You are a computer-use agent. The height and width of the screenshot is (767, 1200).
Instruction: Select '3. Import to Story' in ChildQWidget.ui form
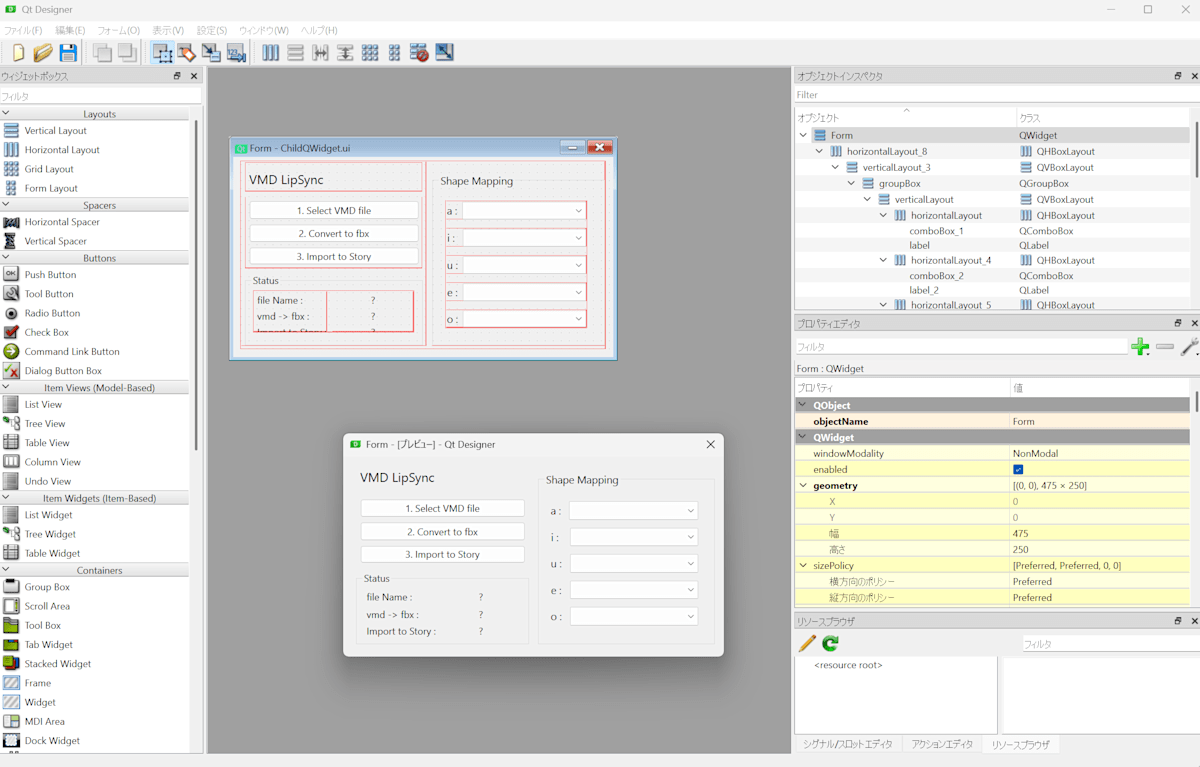(x=334, y=257)
